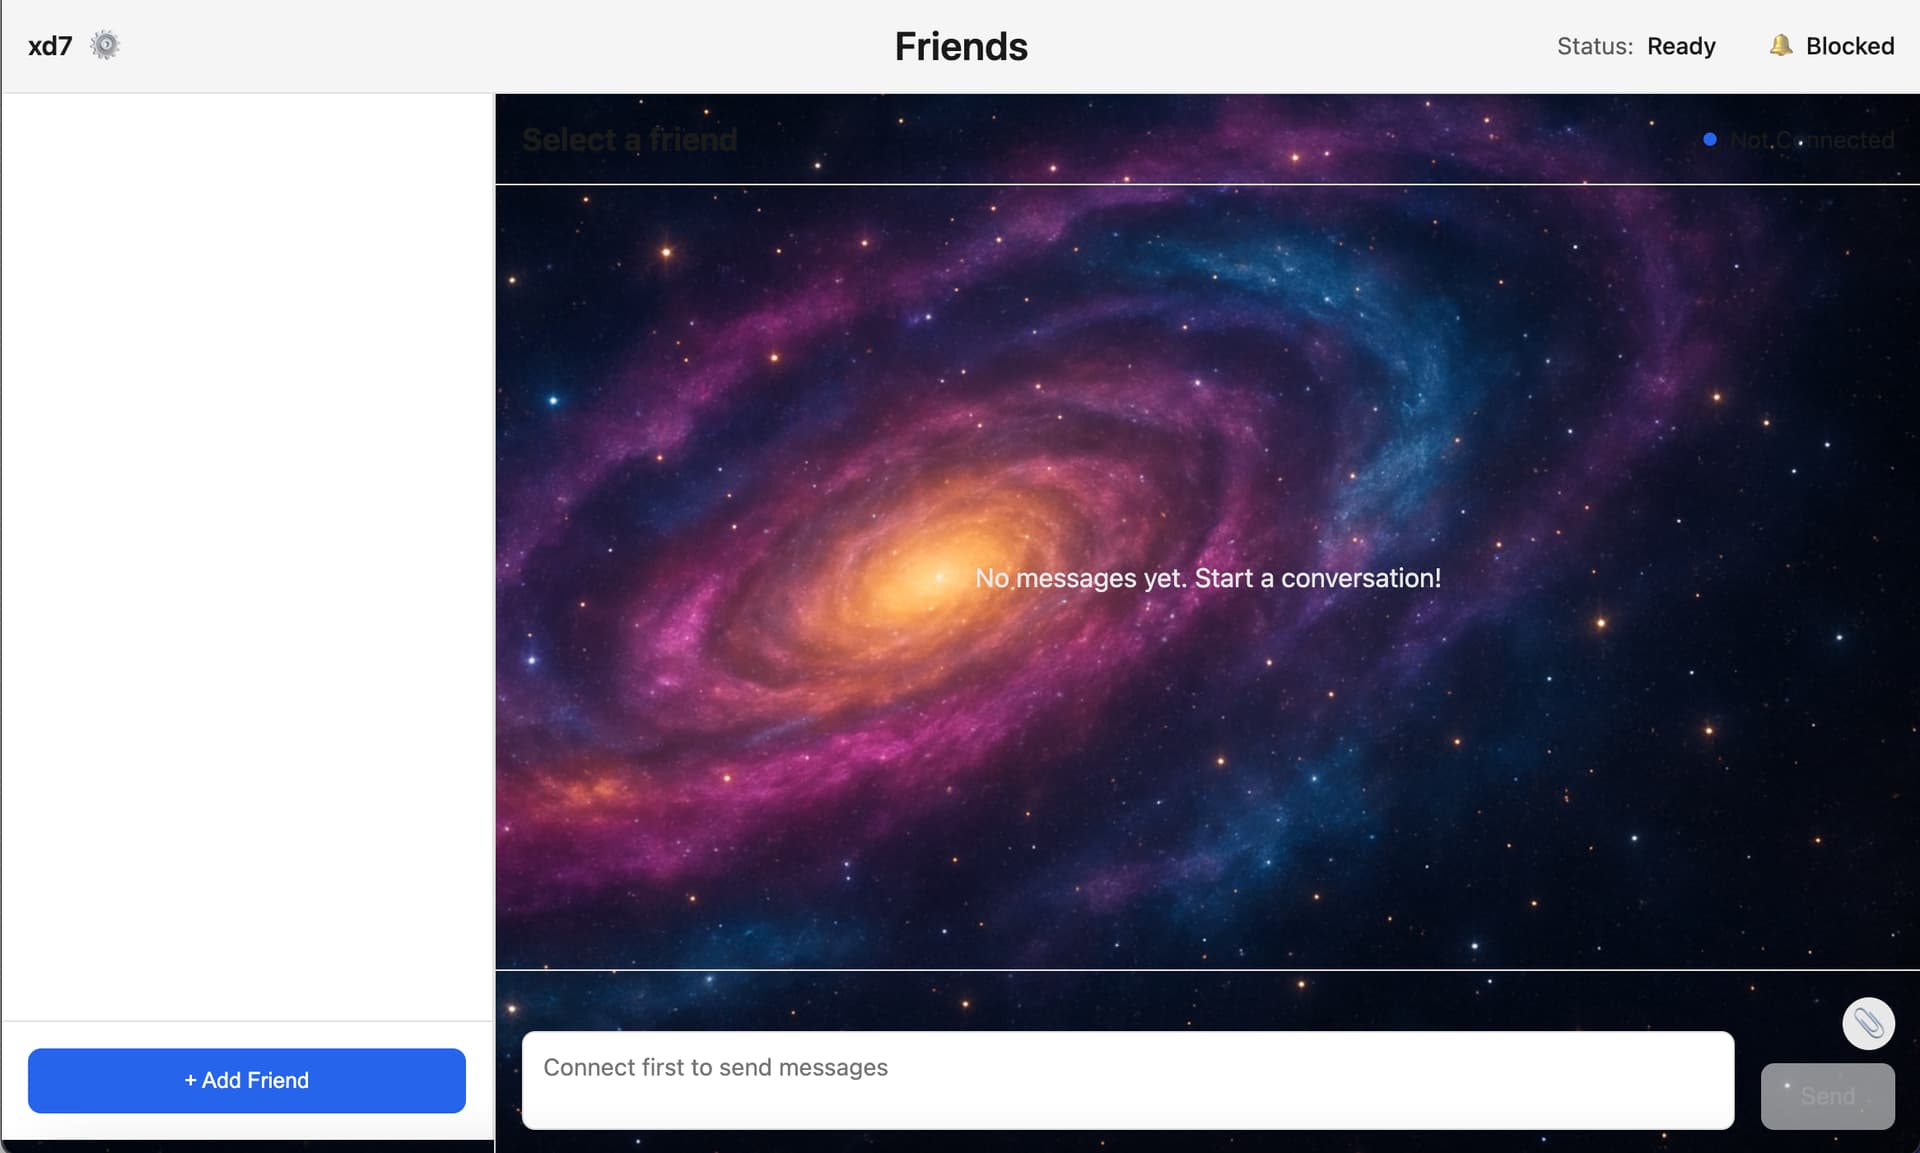This screenshot has height=1153, width=1920.
Task: Click the blue connection status dot
Action: click(x=1710, y=140)
